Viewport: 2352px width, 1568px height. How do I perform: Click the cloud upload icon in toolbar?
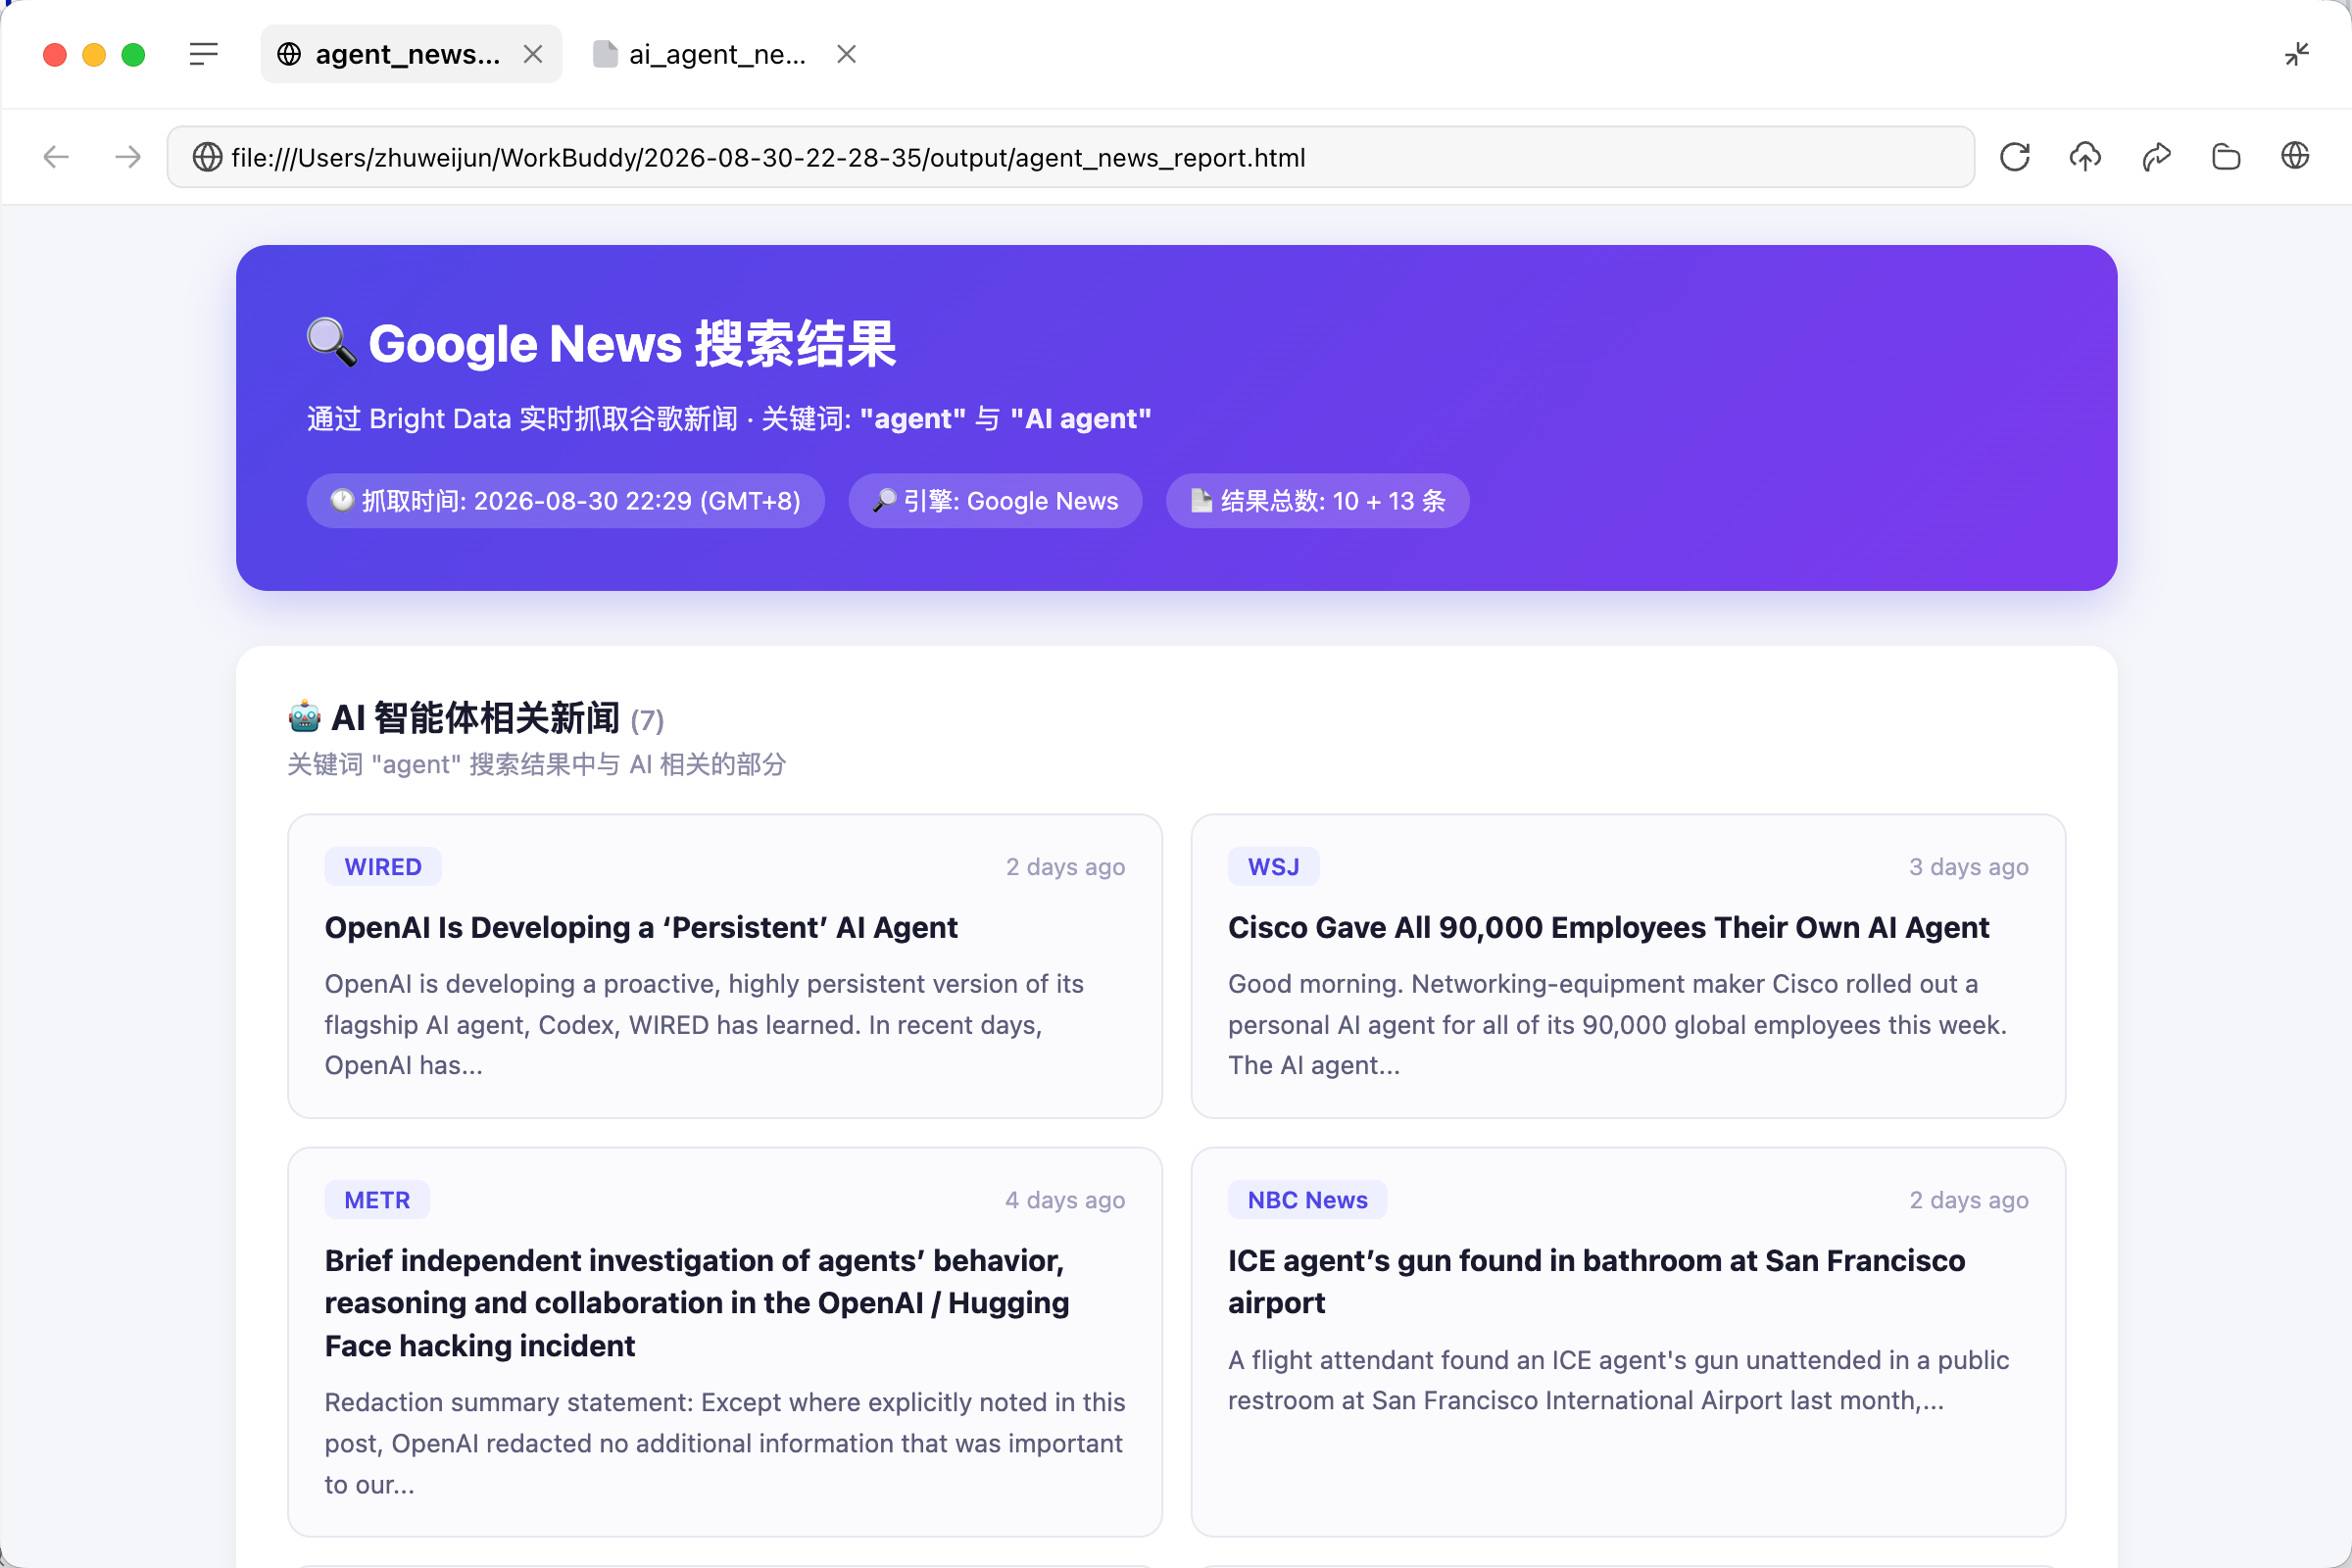[2085, 157]
